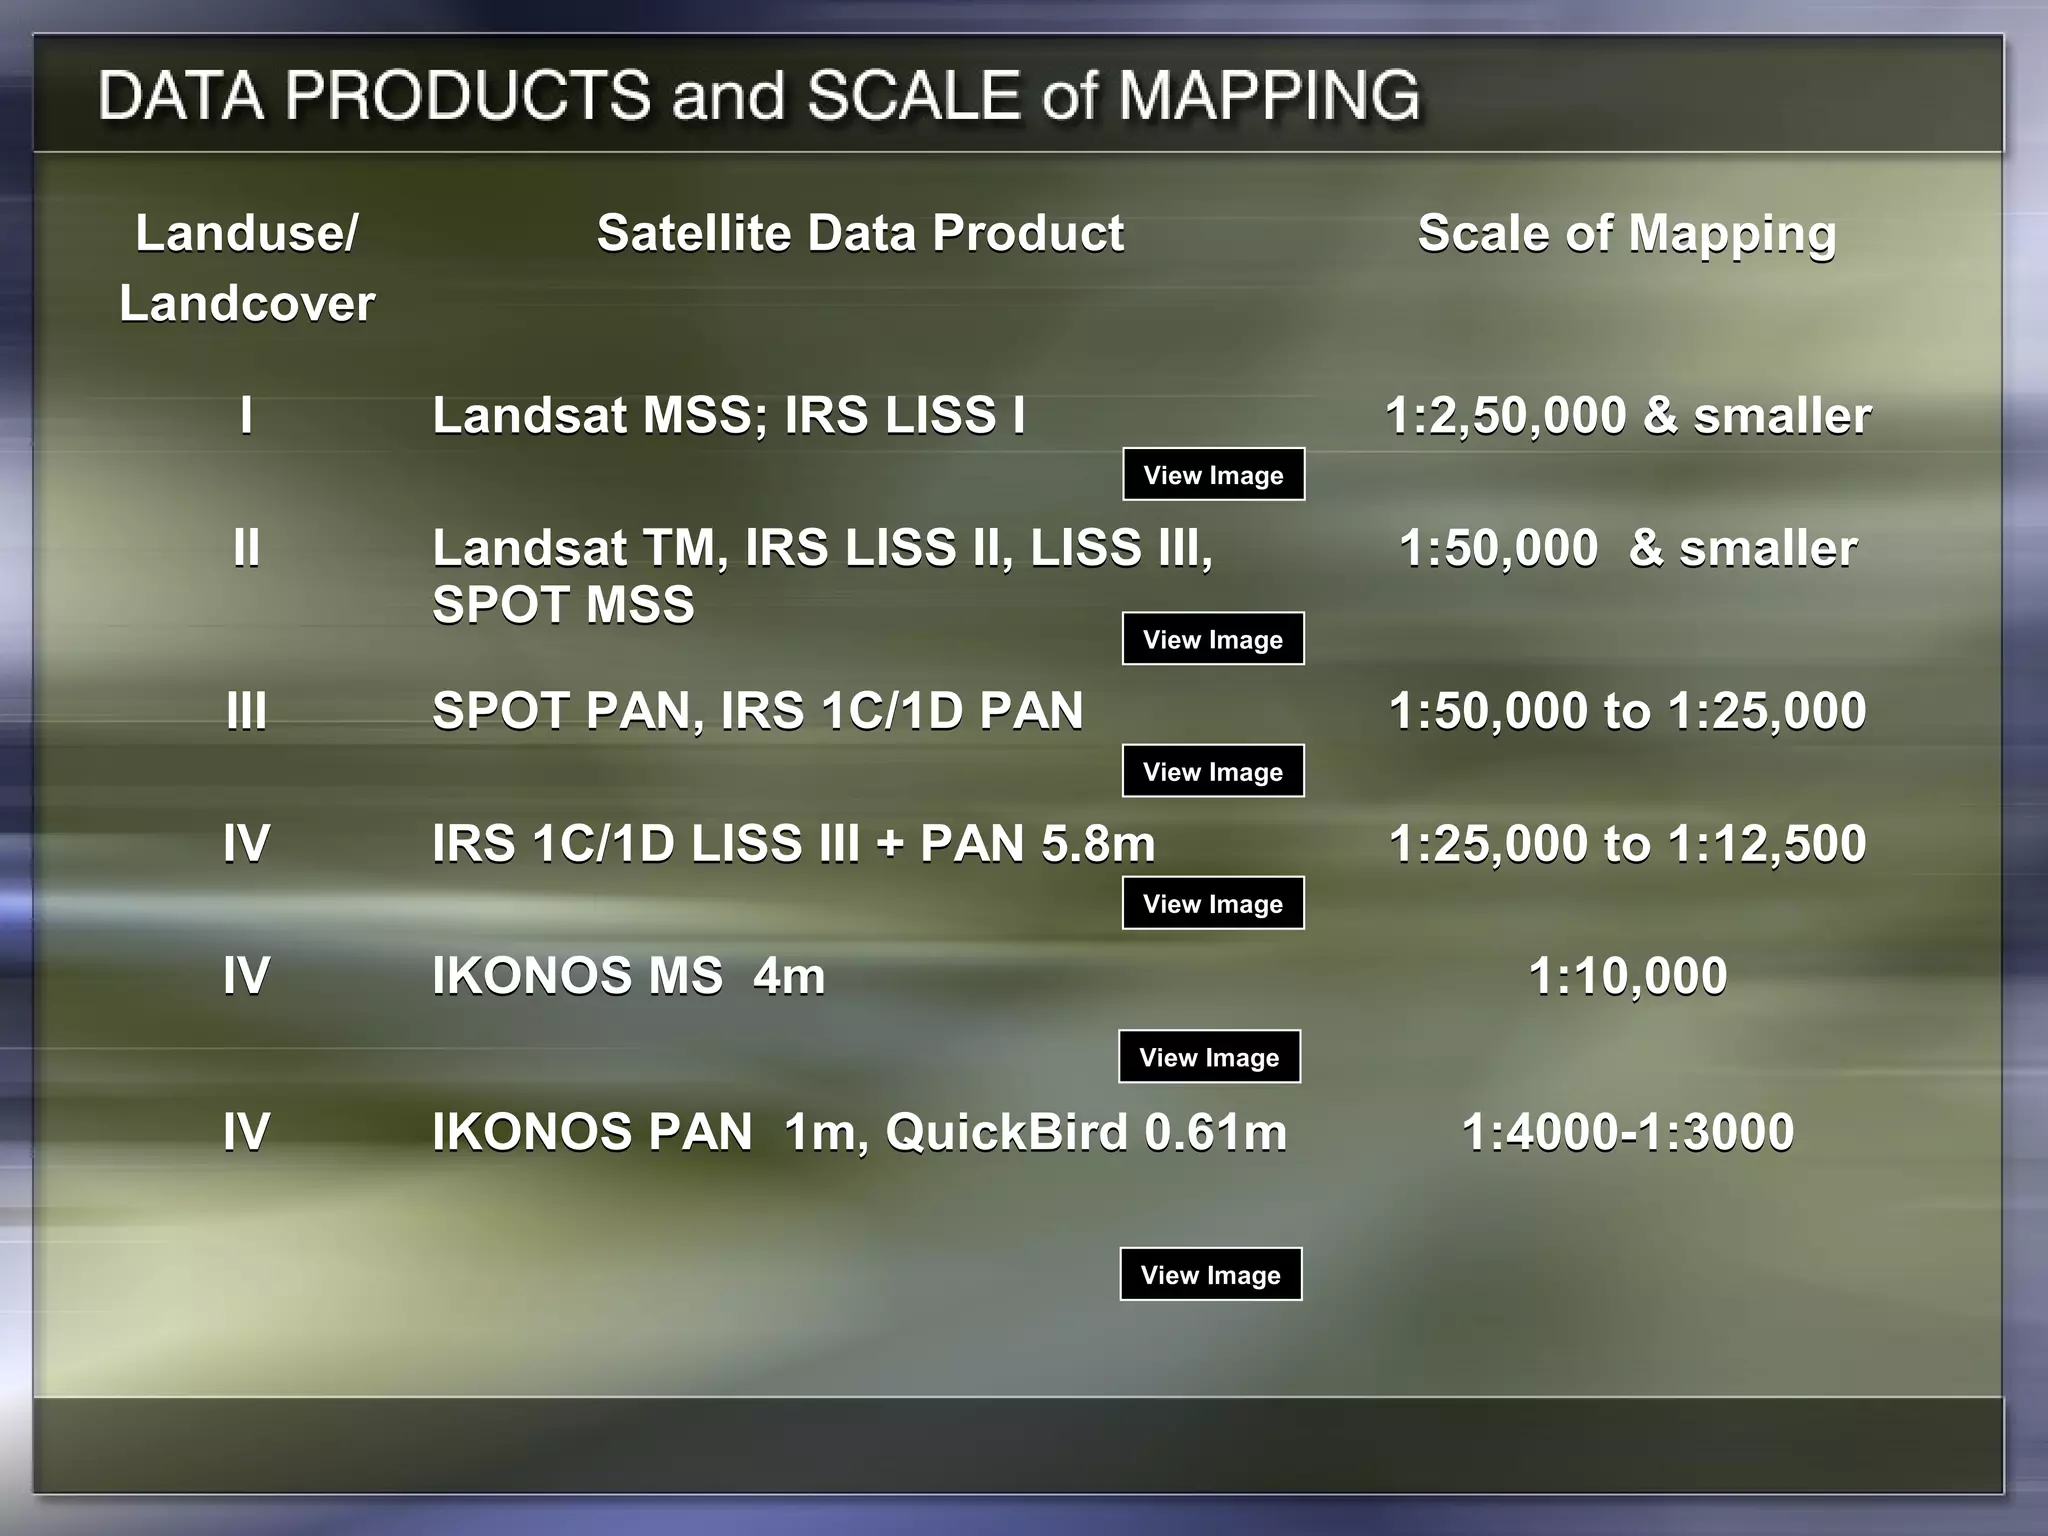The width and height of the screenshot is (2048, 1536).
Task: Select text 'IKONOS PAN 1m, QuickBird 0.61m'
Action: click(859, 1132)
